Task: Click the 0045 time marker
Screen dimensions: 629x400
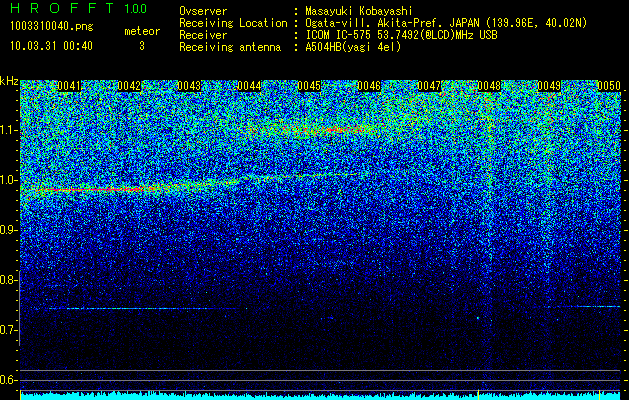Action: [309, 86]
